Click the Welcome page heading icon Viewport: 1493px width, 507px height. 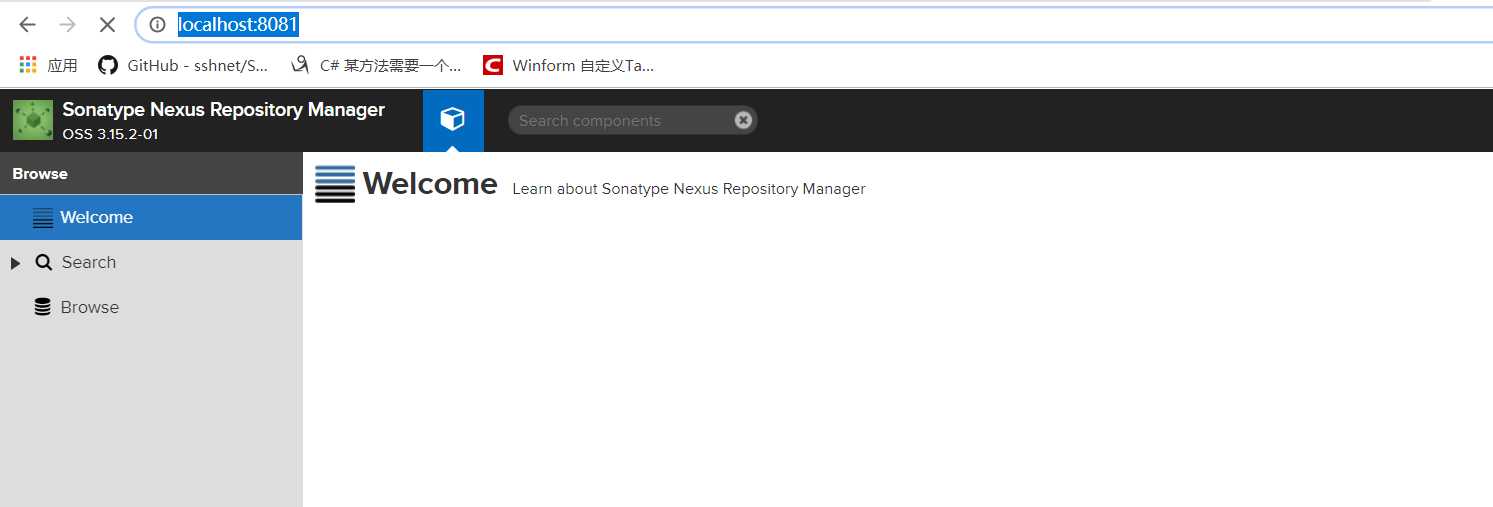point(335,184)
